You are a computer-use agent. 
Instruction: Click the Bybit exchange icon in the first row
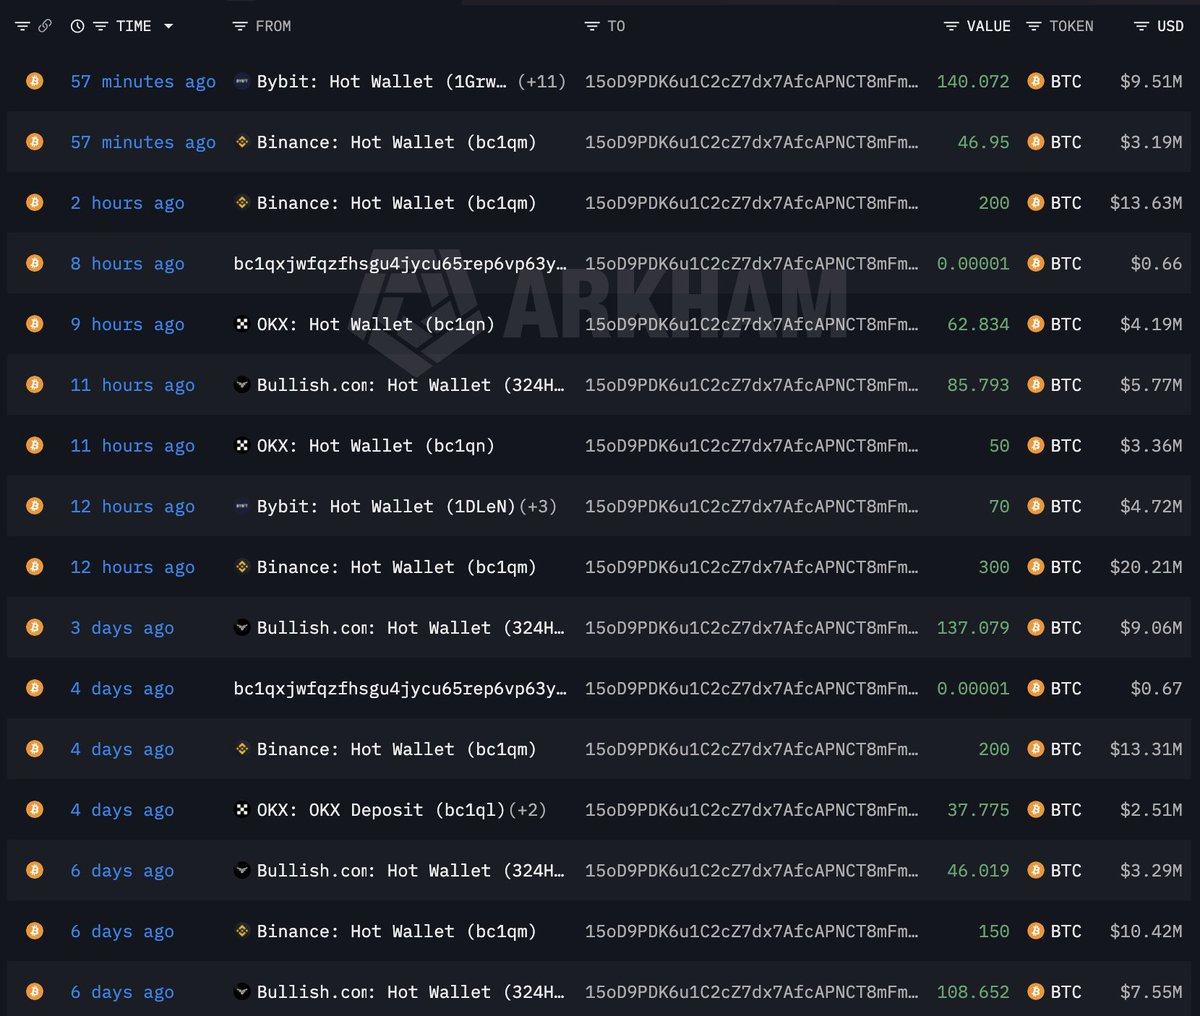tap(241, 81)
